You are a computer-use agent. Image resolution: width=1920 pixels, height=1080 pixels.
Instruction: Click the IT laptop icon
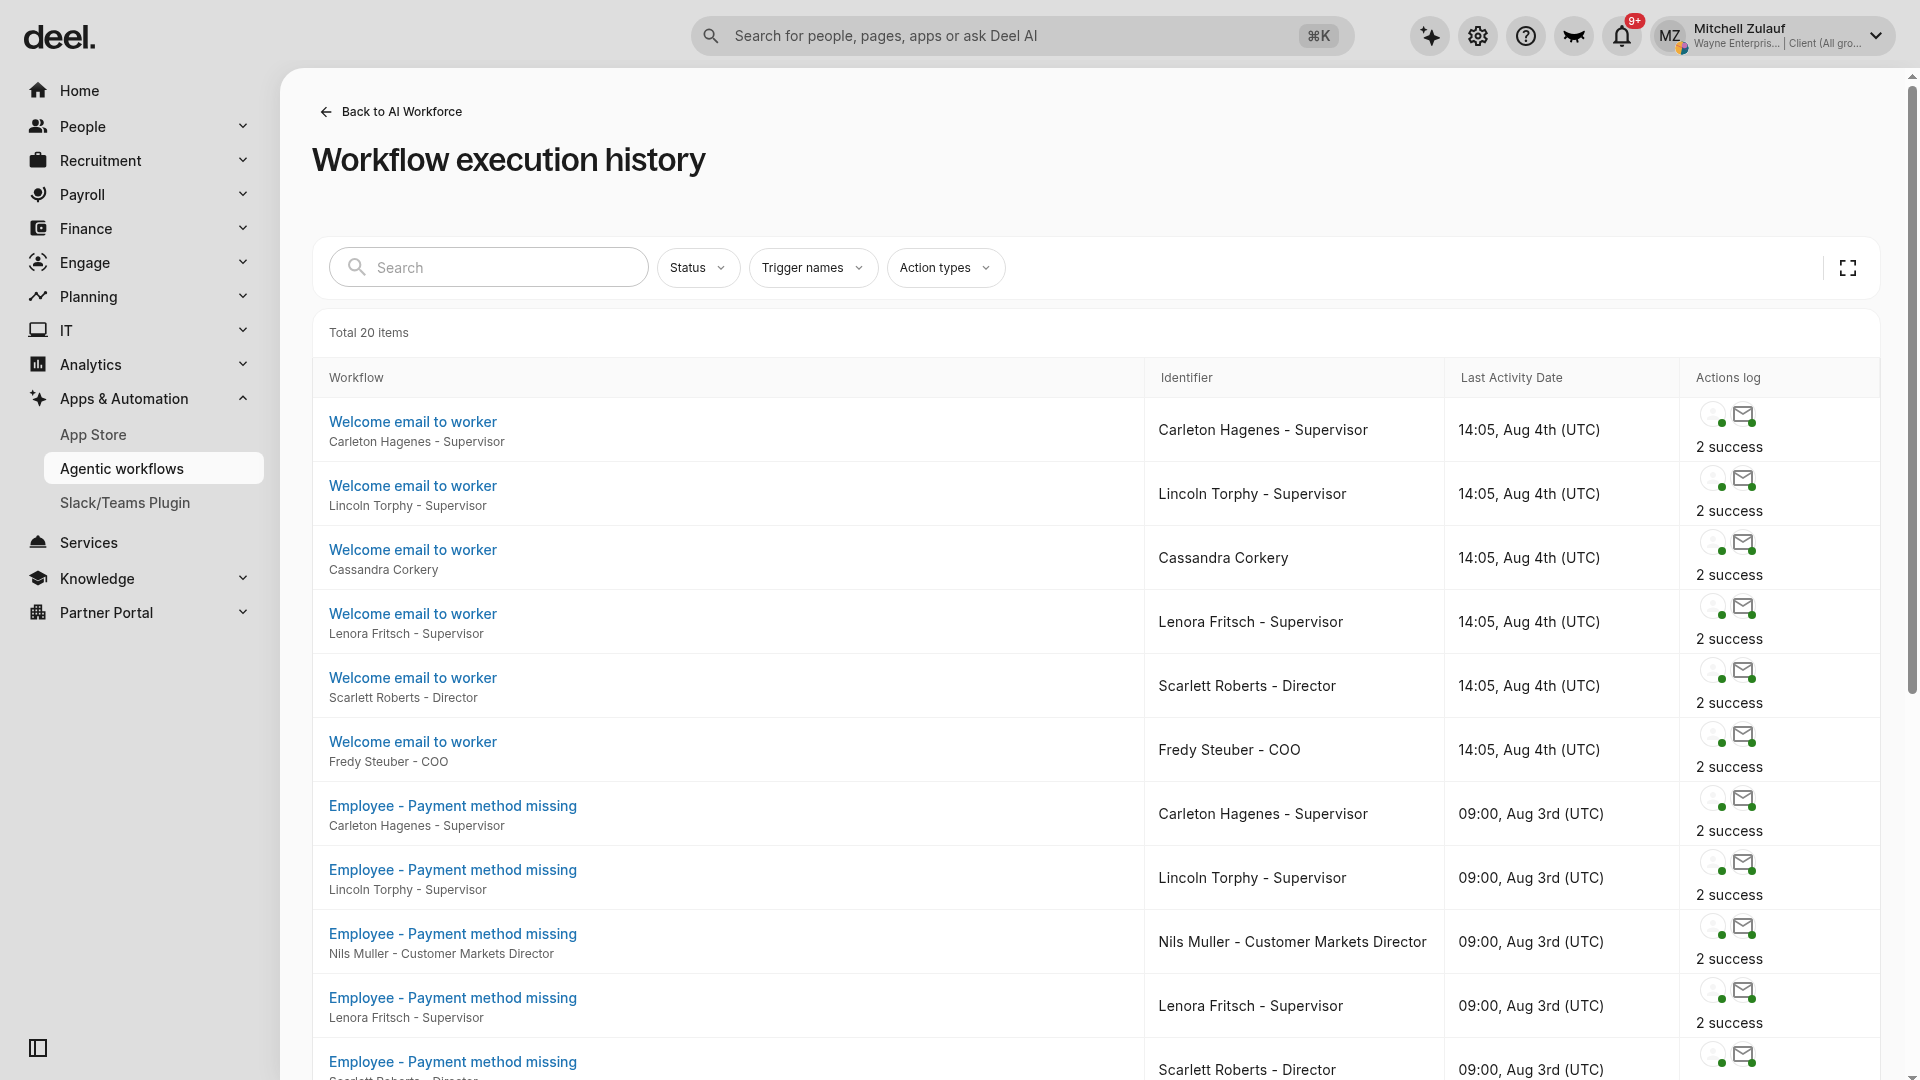point(38,331)
